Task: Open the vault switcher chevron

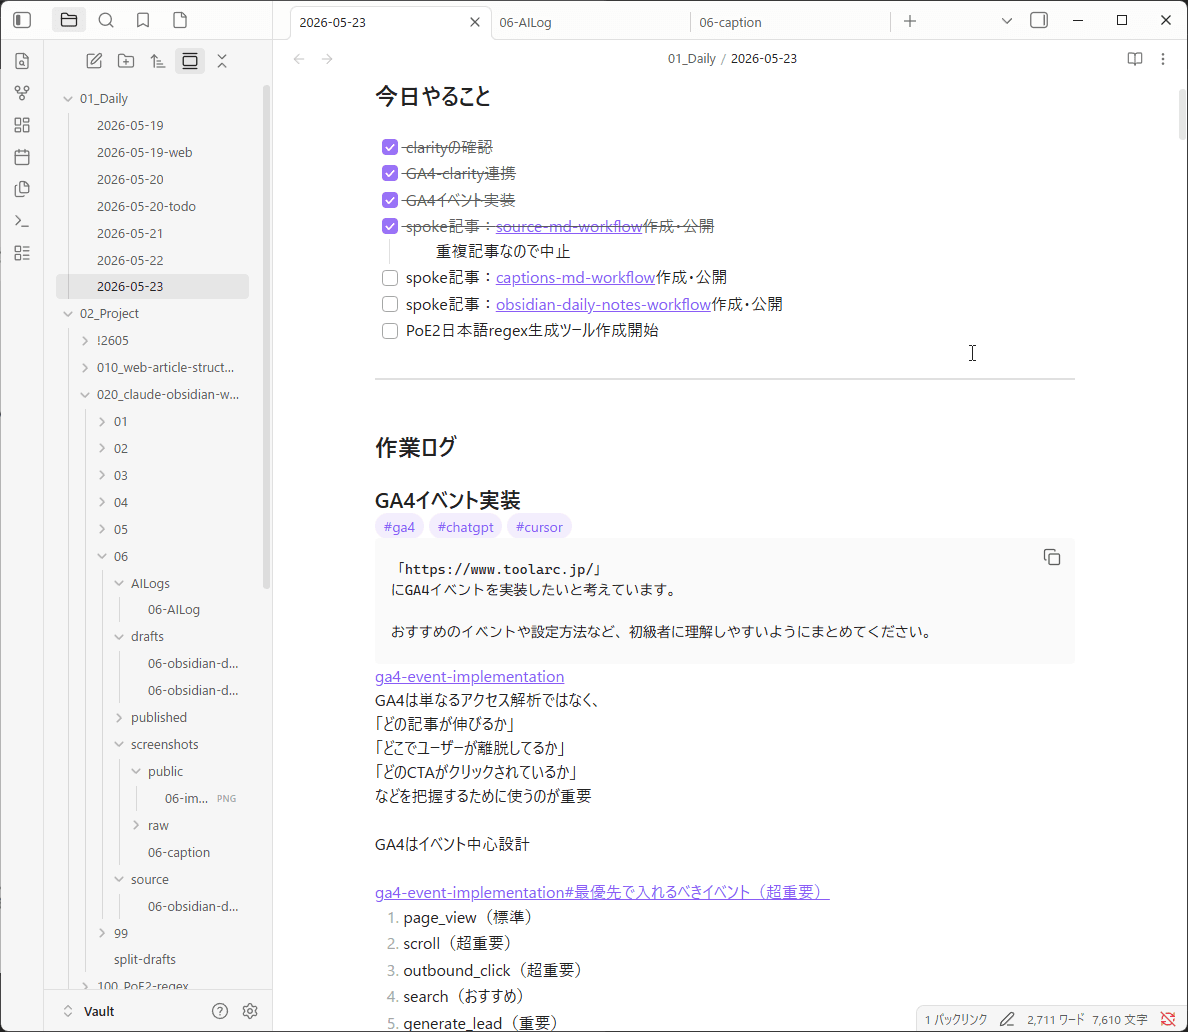Action: (67, 1012)
